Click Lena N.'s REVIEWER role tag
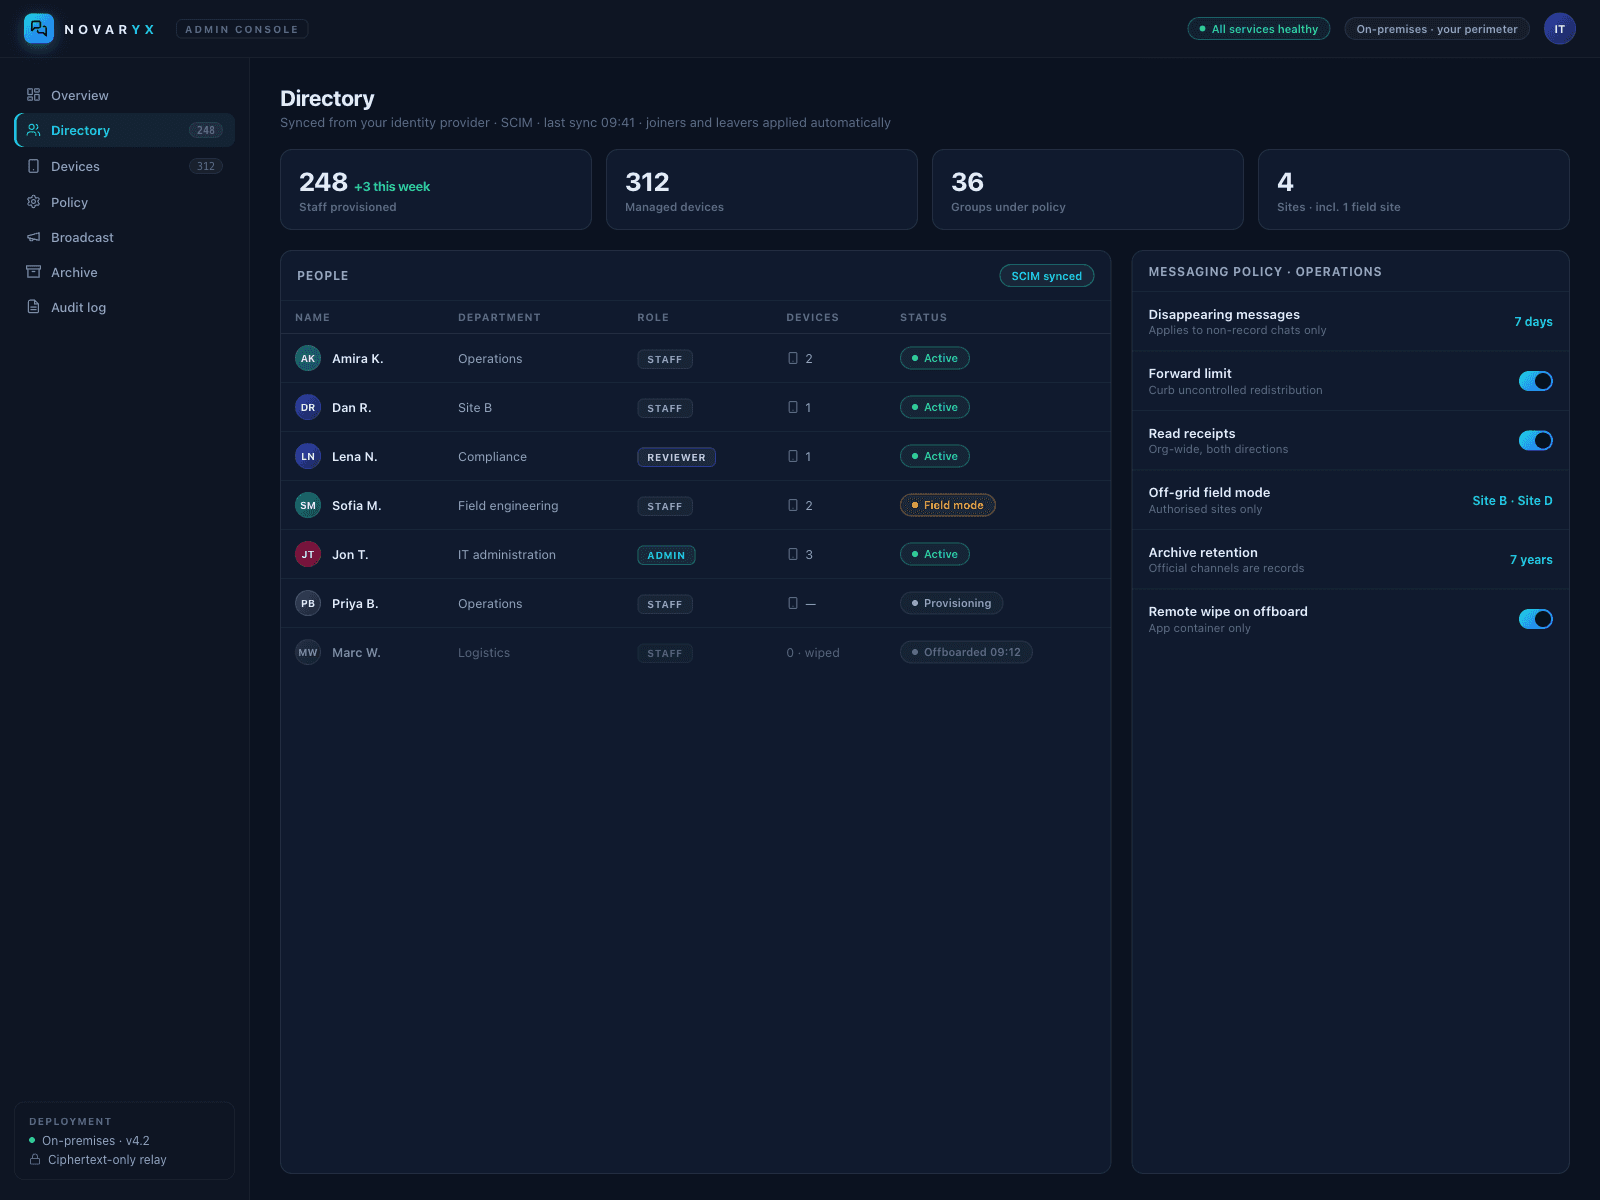 pos(676,457)
